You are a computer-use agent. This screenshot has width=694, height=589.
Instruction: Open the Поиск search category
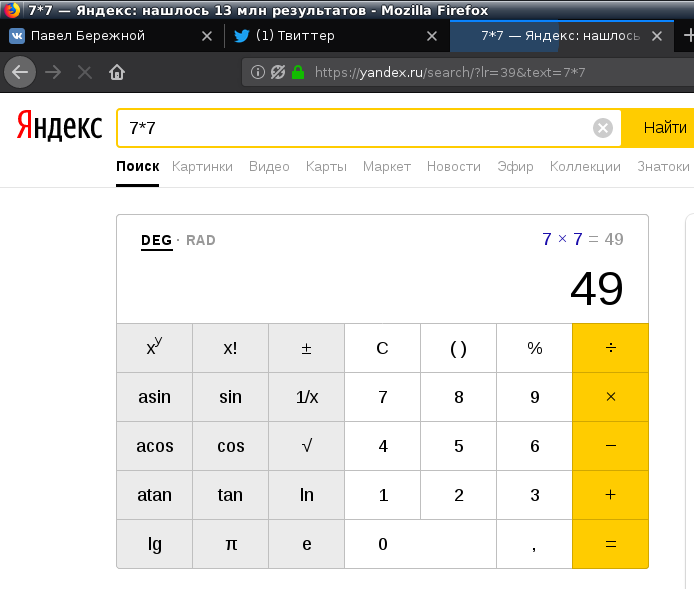[138, 166]
